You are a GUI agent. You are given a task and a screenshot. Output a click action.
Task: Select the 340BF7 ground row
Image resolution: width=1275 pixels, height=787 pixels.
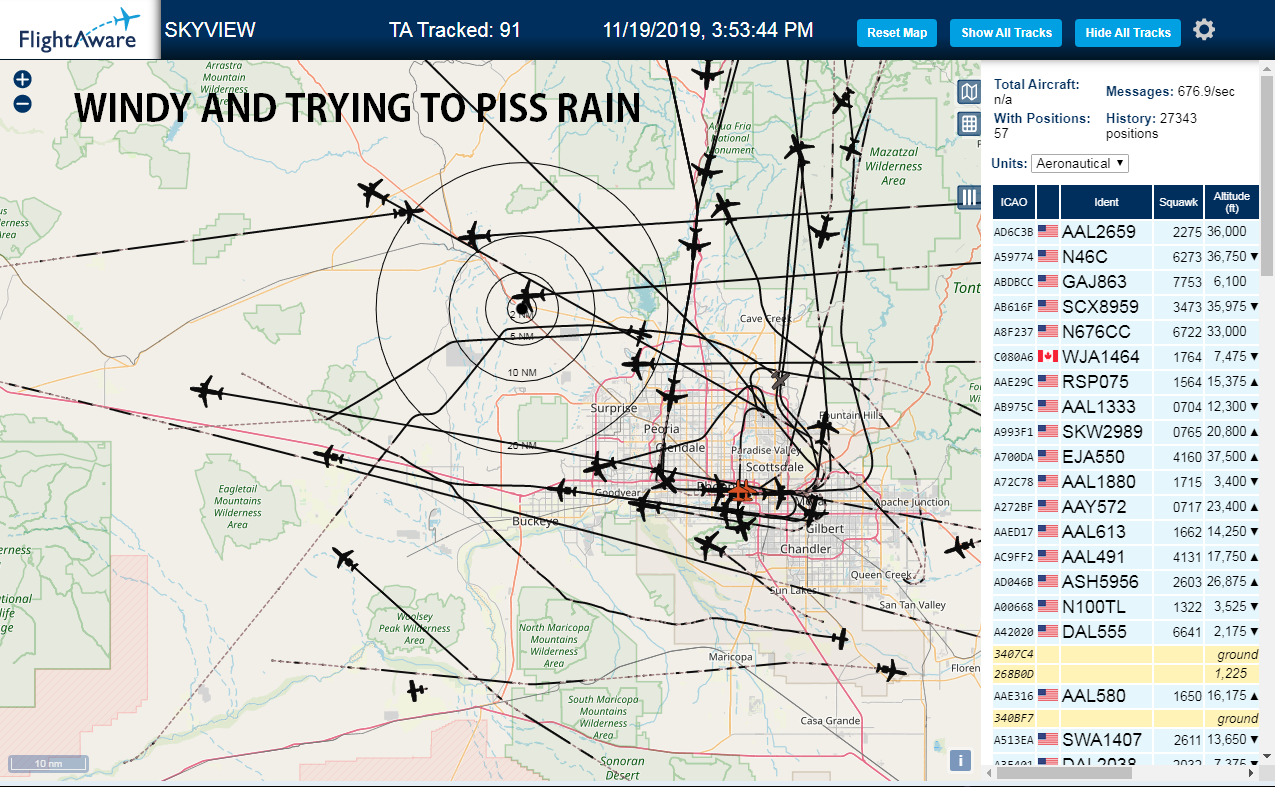click(1126, 718)
